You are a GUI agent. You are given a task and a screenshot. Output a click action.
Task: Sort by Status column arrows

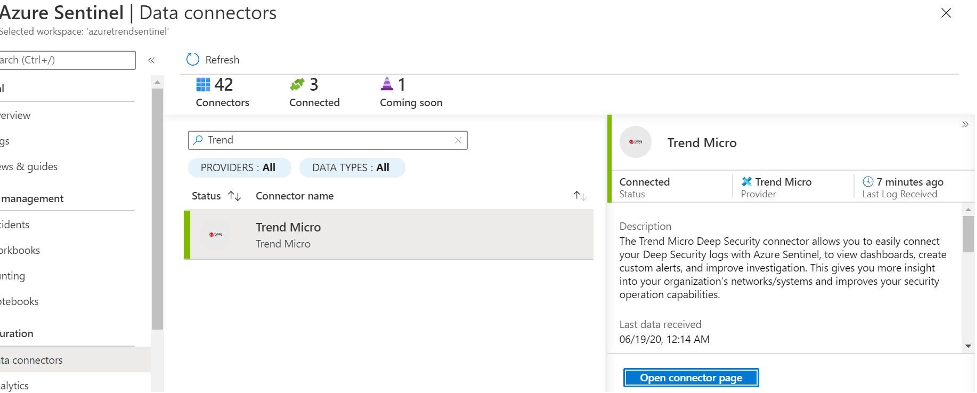tap(234, 196)
